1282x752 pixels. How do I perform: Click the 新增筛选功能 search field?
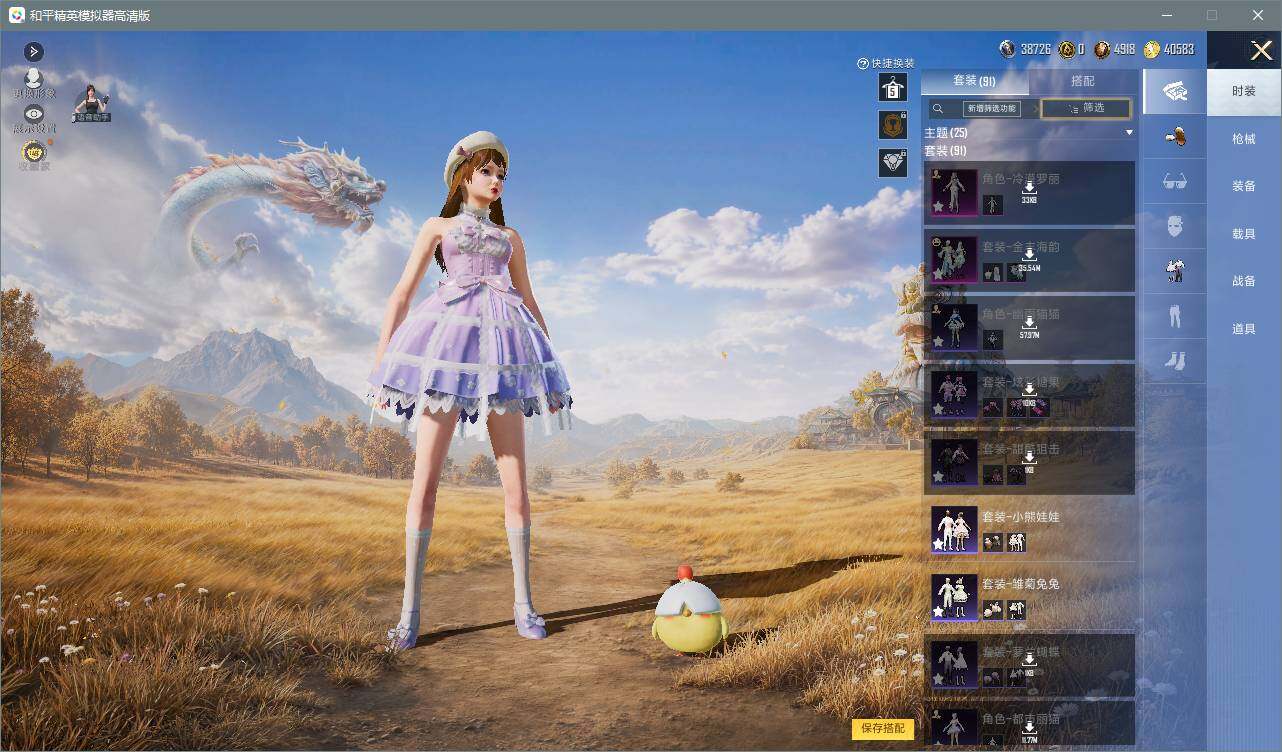(991, 109)
